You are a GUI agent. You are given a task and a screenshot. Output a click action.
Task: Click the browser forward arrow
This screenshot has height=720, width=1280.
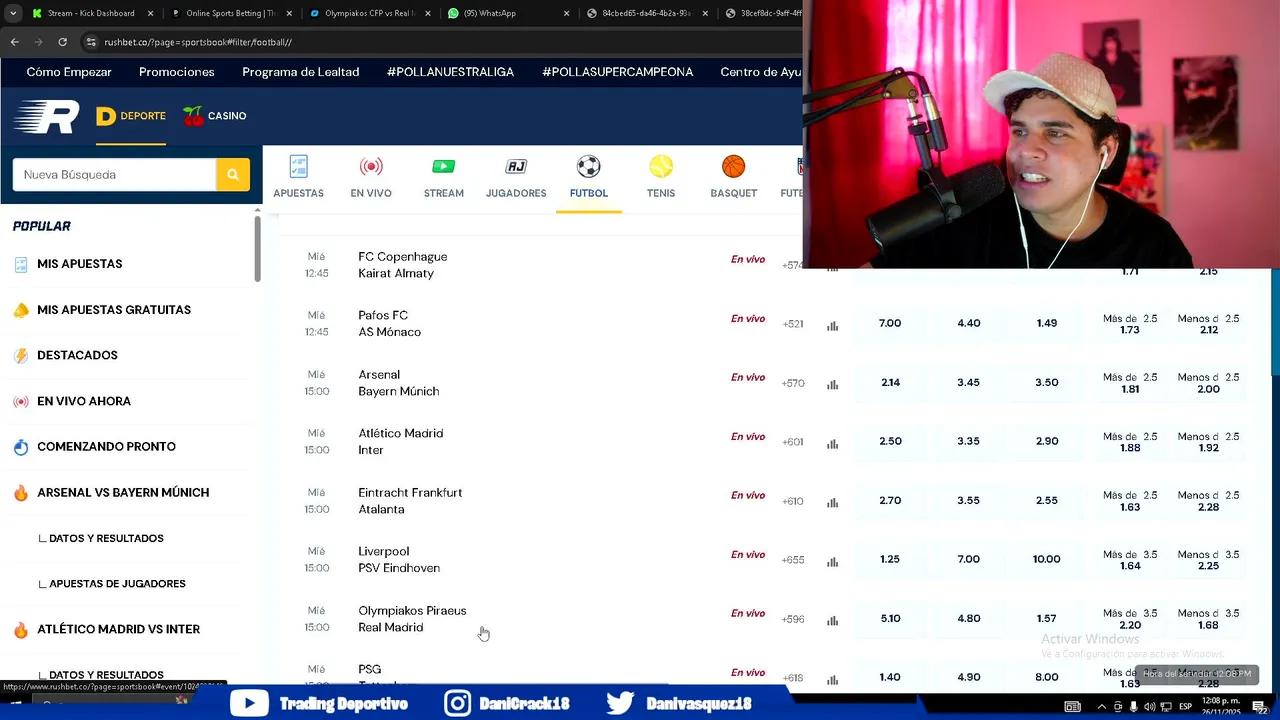pyautogui.click(x=38, y=42)
